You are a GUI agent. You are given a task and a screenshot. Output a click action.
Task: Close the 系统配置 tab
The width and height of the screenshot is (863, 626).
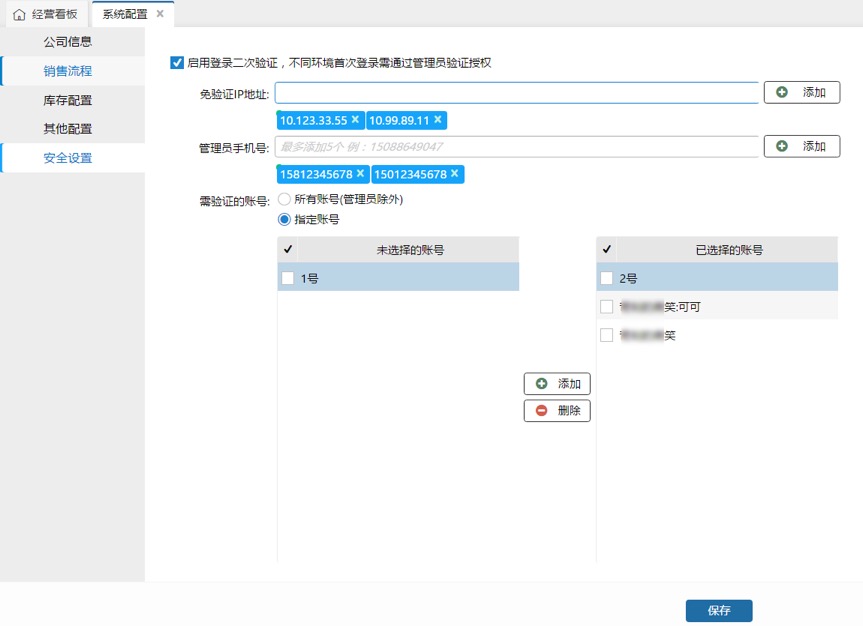(x=160, y=14)
